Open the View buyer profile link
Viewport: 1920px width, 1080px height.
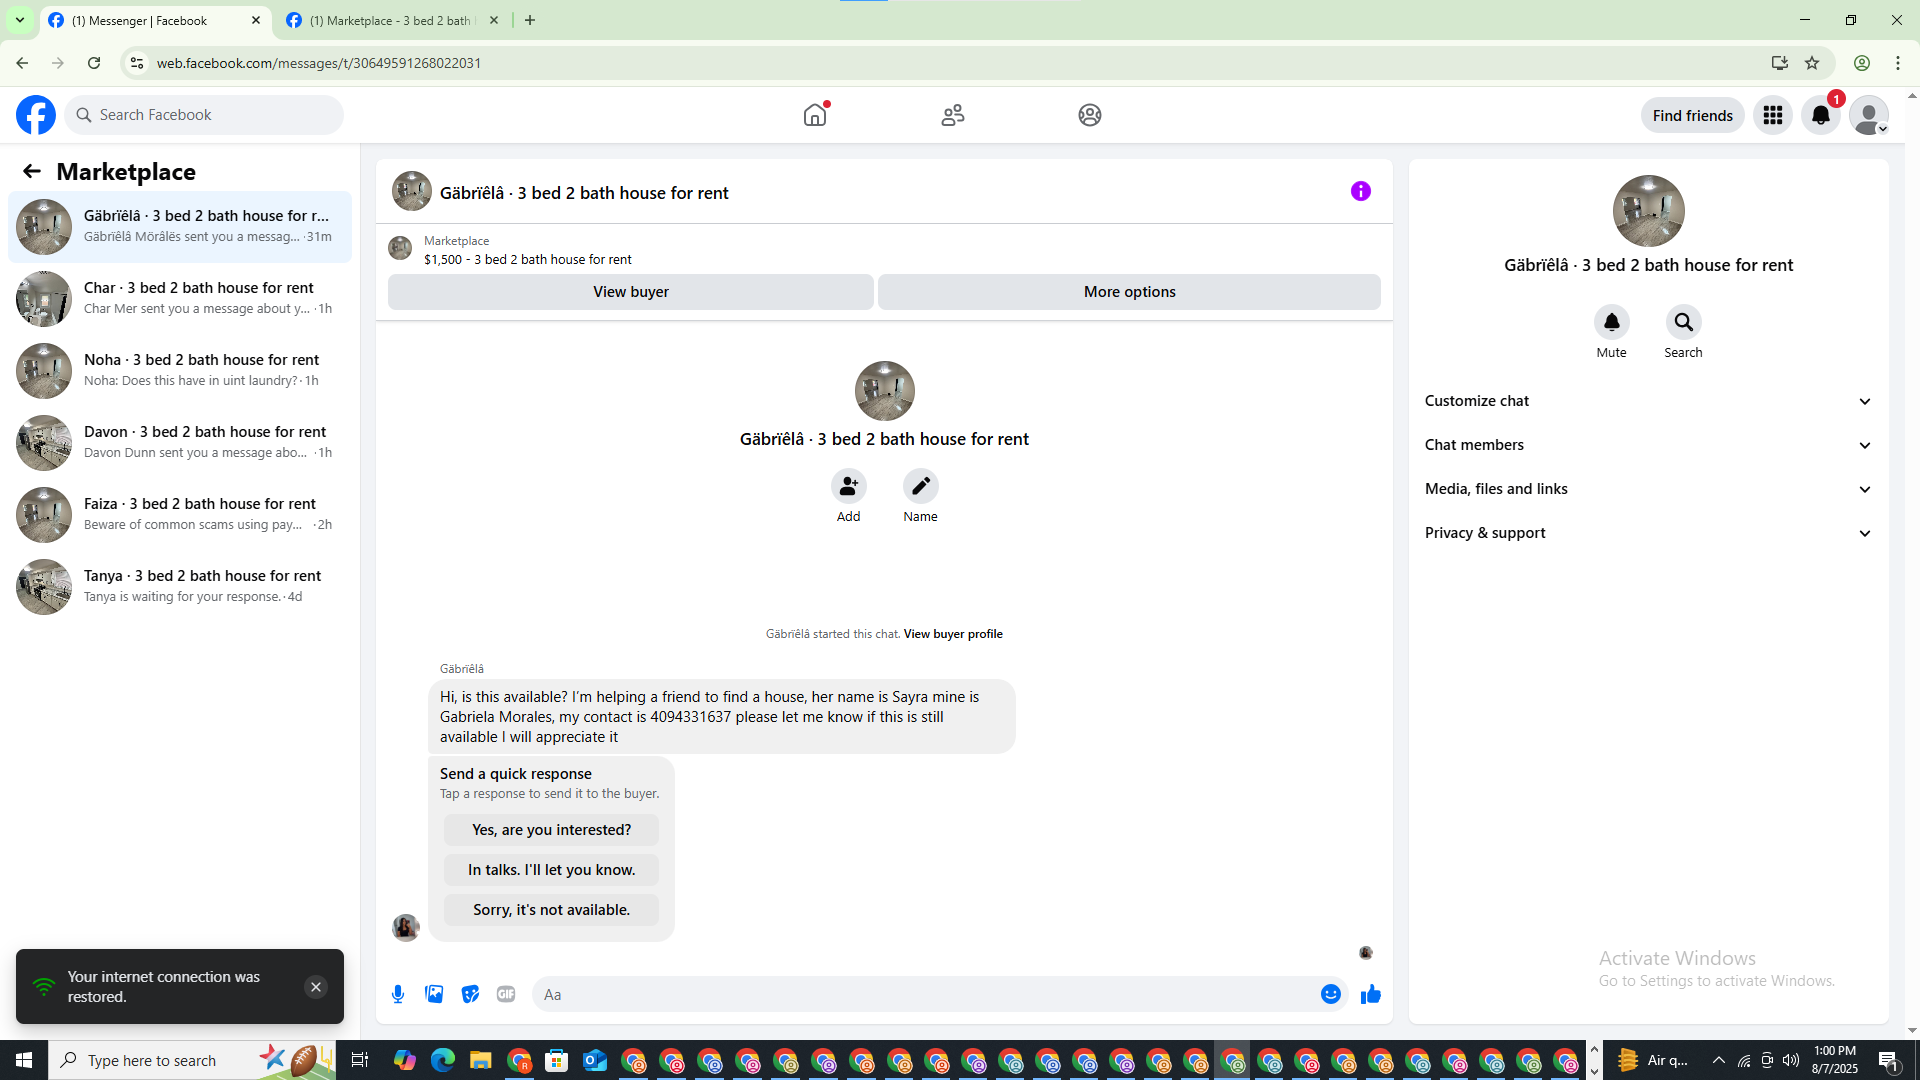click(x=952, y=634)
